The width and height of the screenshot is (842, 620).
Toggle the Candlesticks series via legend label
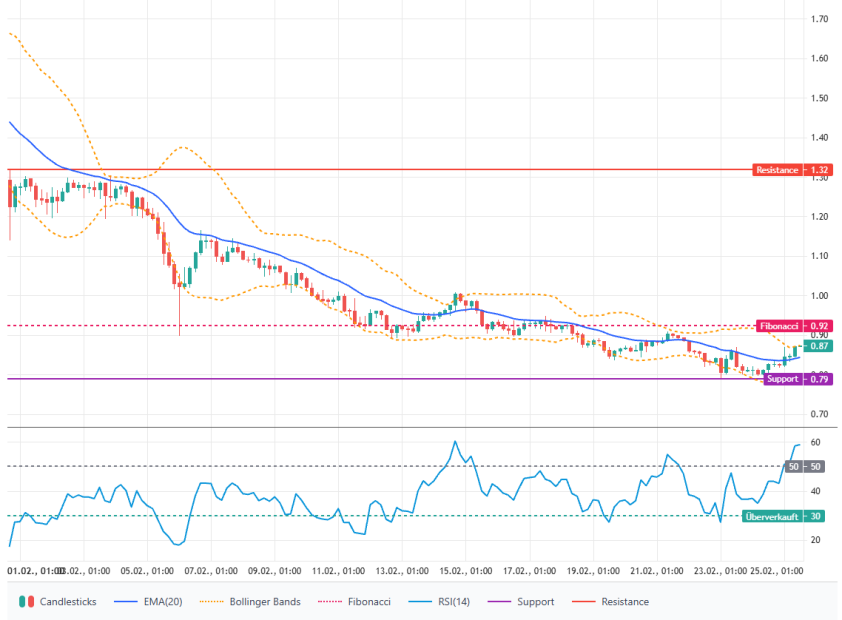click(70, 602)
